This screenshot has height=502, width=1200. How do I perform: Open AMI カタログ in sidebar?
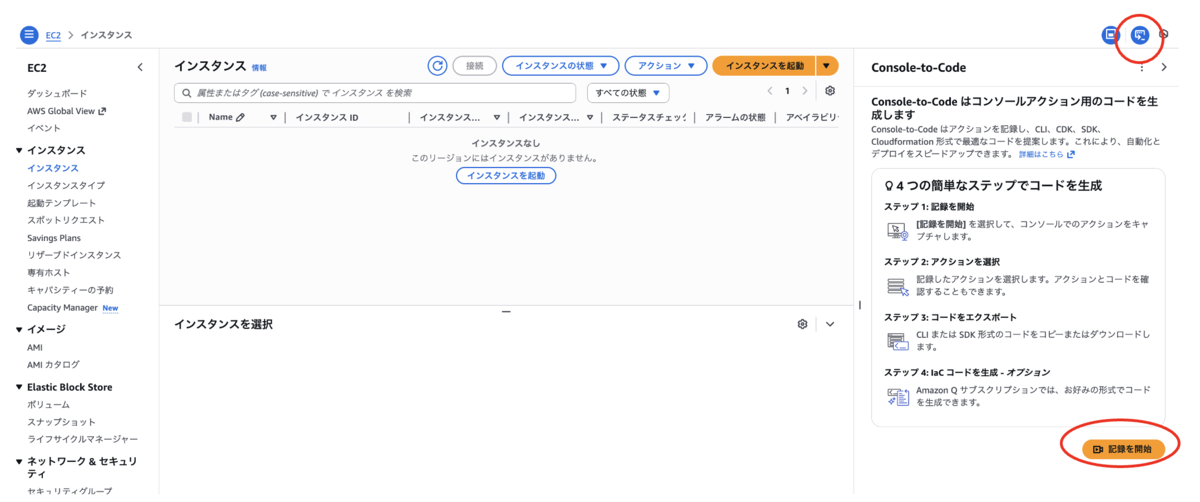click(53, 365)
